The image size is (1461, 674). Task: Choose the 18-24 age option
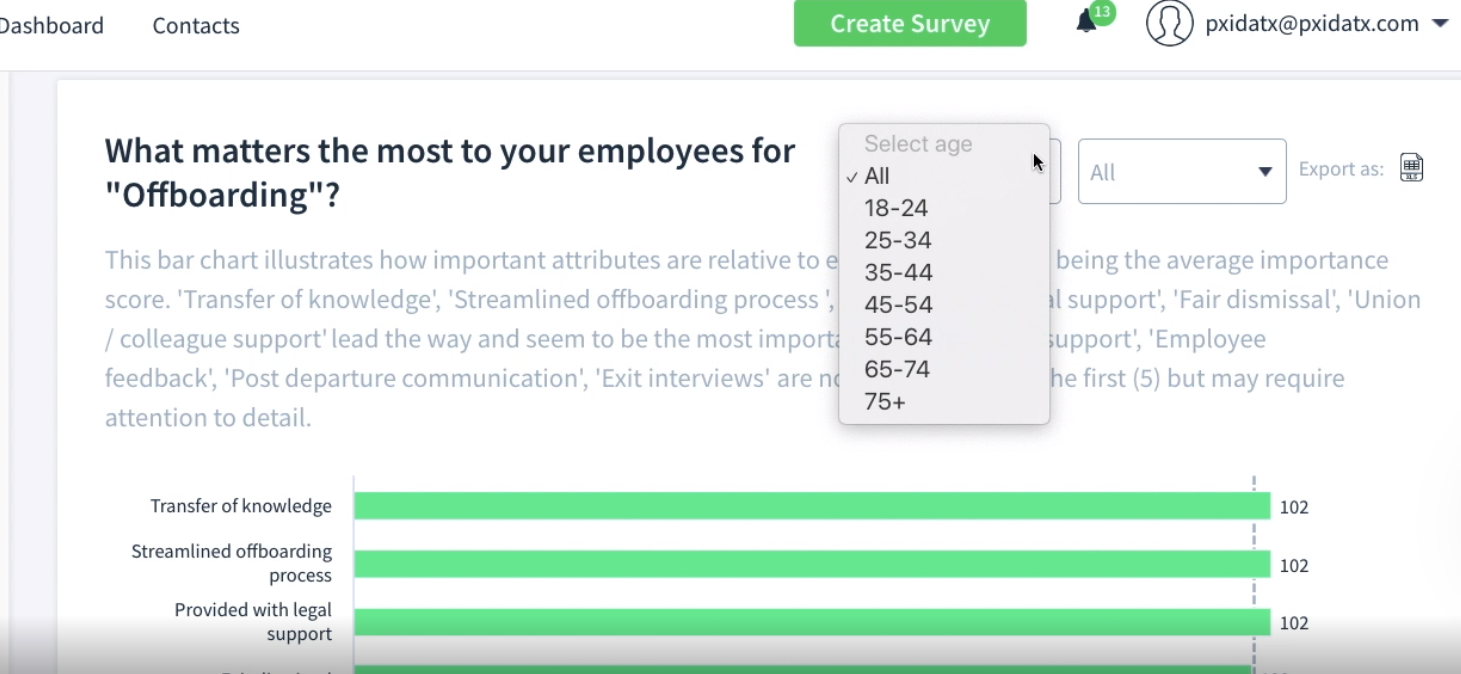click(896, 208)
